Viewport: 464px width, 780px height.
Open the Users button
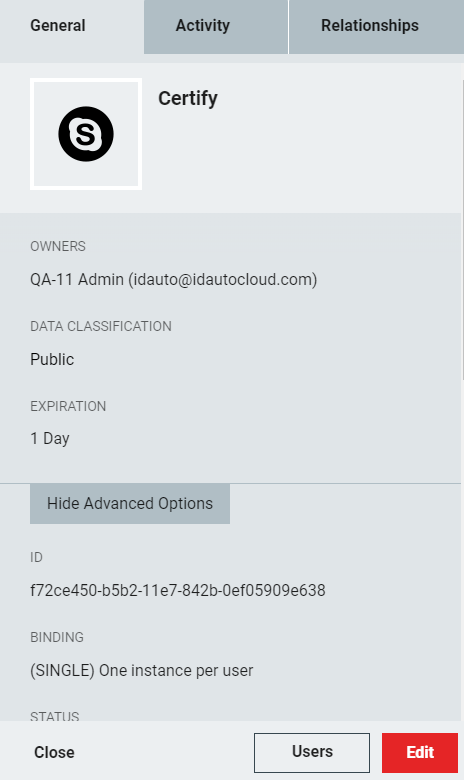click(x=312, y=752)
